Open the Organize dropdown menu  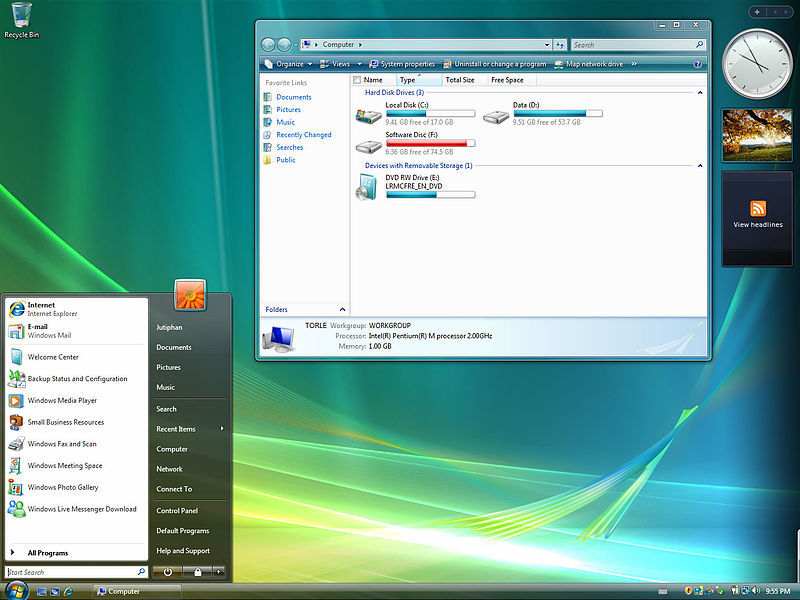289,64
